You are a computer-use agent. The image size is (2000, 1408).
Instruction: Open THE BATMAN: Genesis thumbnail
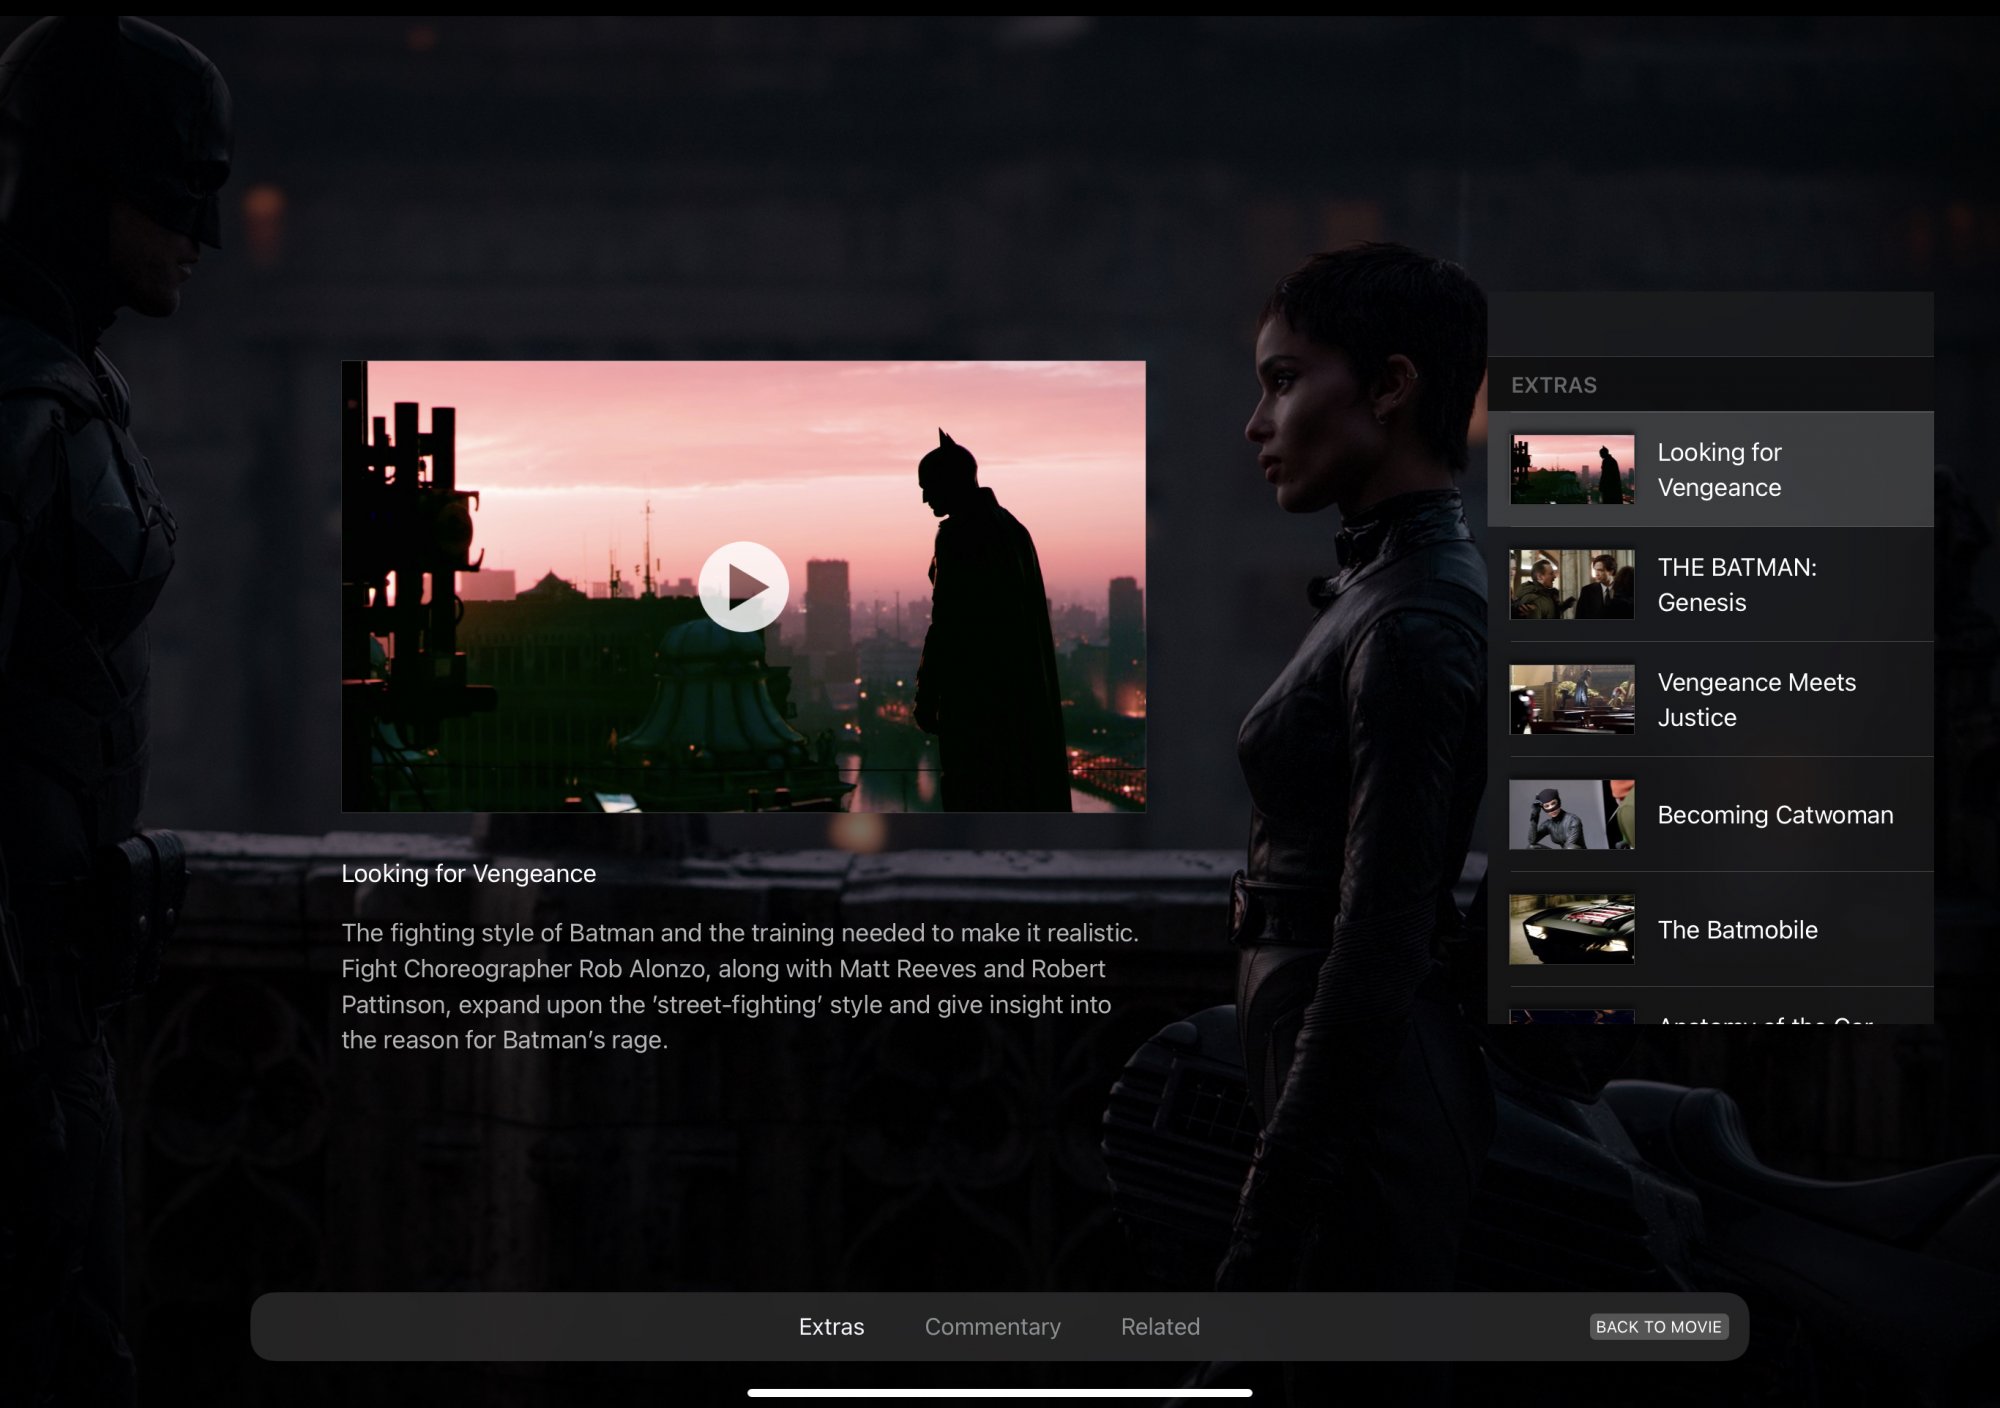[1571, 584]
